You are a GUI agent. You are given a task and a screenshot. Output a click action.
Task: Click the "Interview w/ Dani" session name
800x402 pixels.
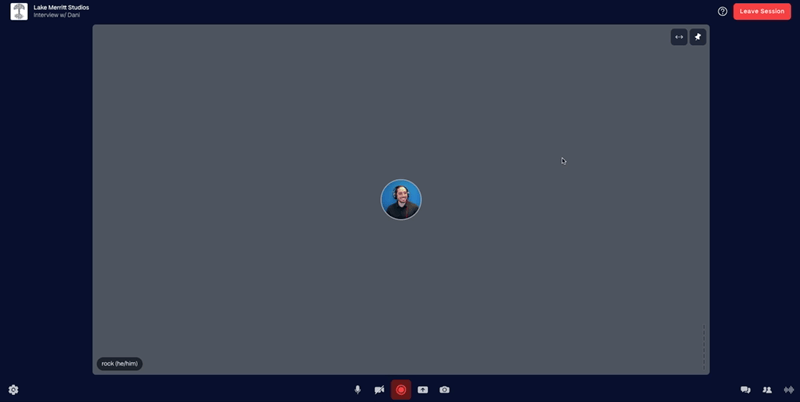57,16
